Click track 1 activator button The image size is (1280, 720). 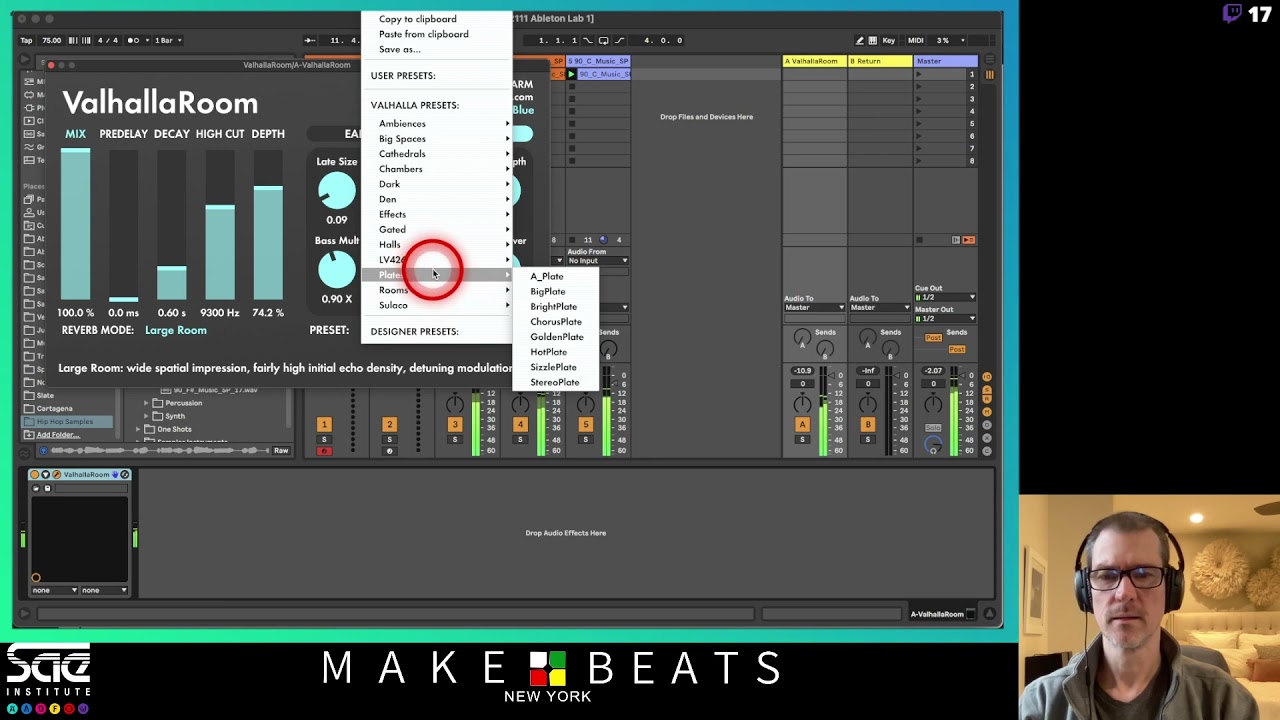click(x=324, y=425)
